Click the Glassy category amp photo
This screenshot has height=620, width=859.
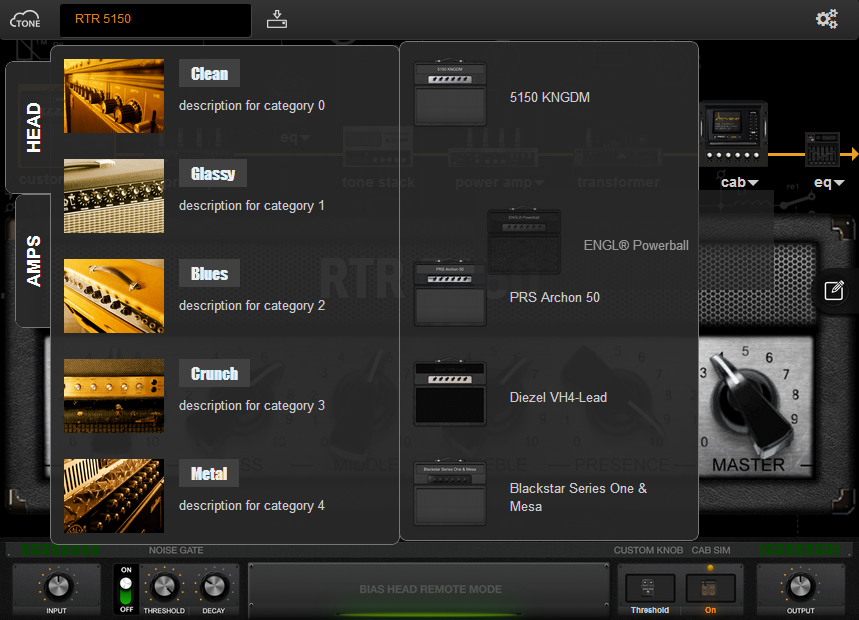(114, 196)
